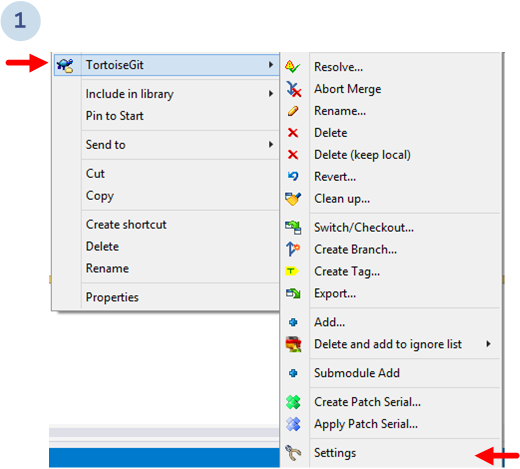The image size is (520, 469).
Task: Click the Rename pencil icon
Action: pos(293,111)
